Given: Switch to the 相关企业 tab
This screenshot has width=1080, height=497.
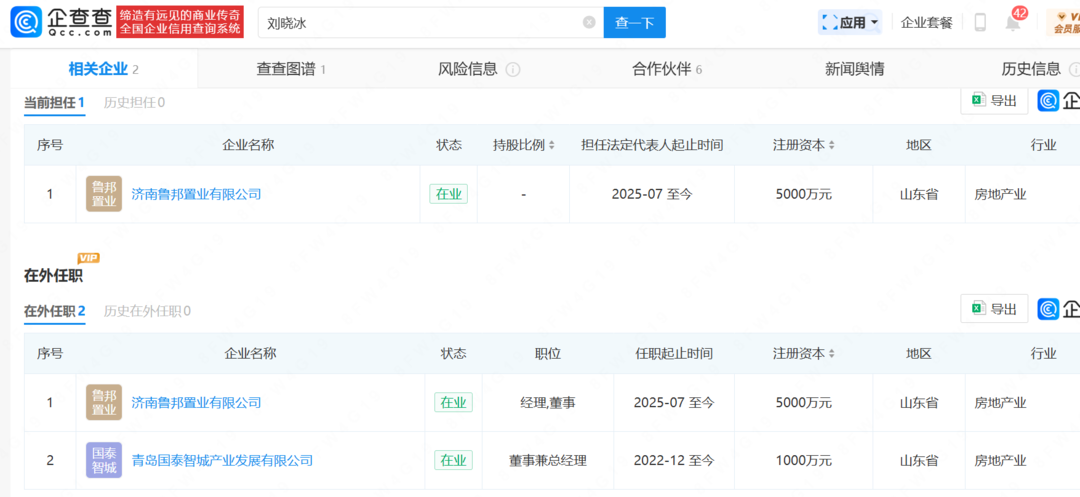Looking at the screenshot, I should tap(104, 69).
